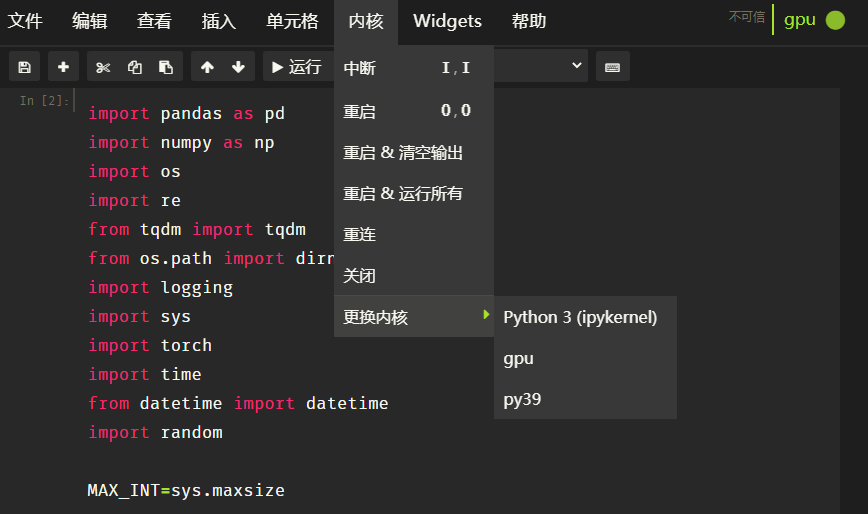Click the green kernel status indicator circle
The height and width of the screenshot is (514, 868).
coord(835,20)
